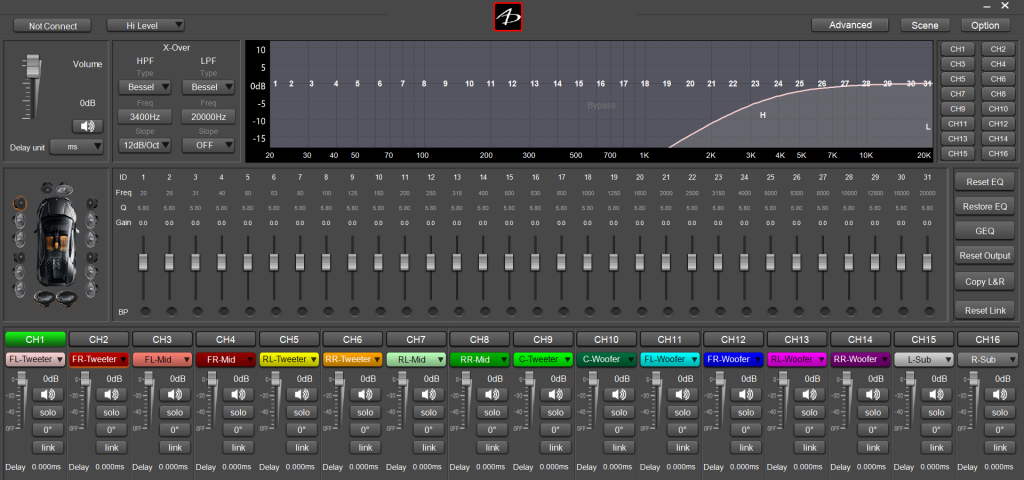Mute the CH8 RR-Mid channel
The height and width of the screenshot is (480, 1024).
point(492,395)
